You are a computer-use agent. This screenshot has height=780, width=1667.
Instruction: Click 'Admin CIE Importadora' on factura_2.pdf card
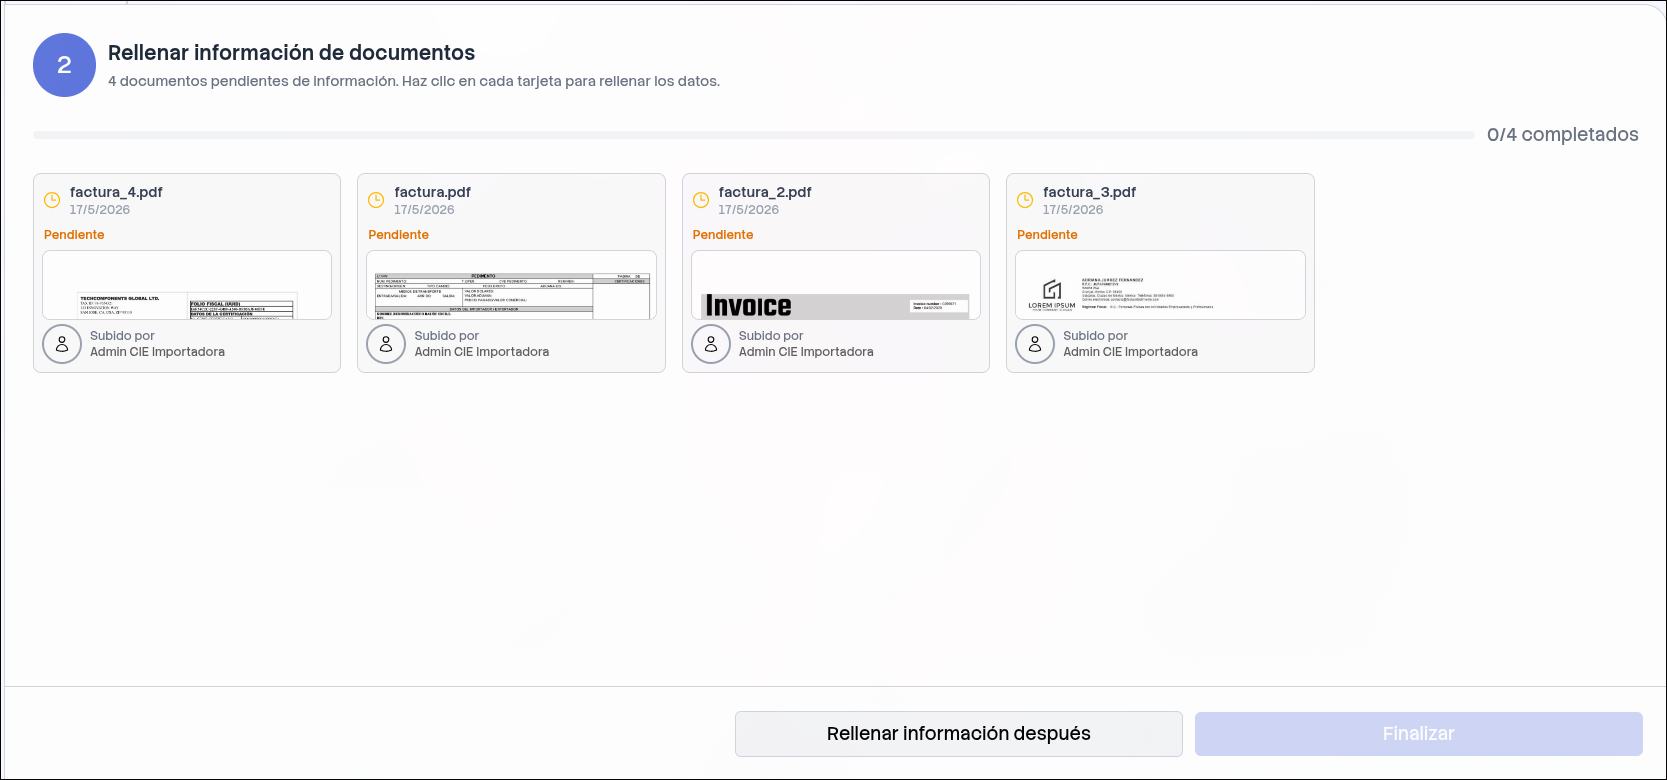click(x=806, y=352)
